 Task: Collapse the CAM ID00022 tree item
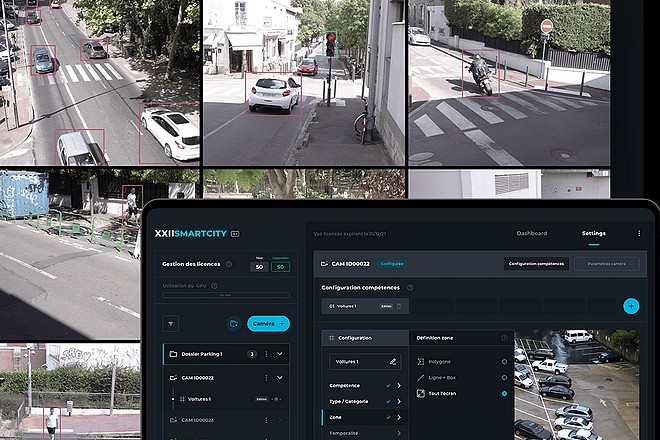point(280,378)
